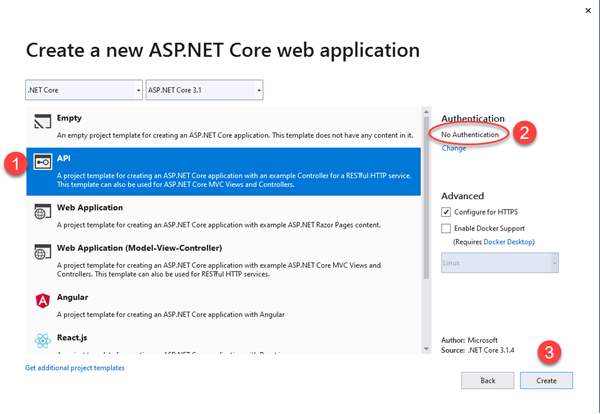Click the Change authentication link
Viewport: 600px width, 414px height.
[454, 148]
